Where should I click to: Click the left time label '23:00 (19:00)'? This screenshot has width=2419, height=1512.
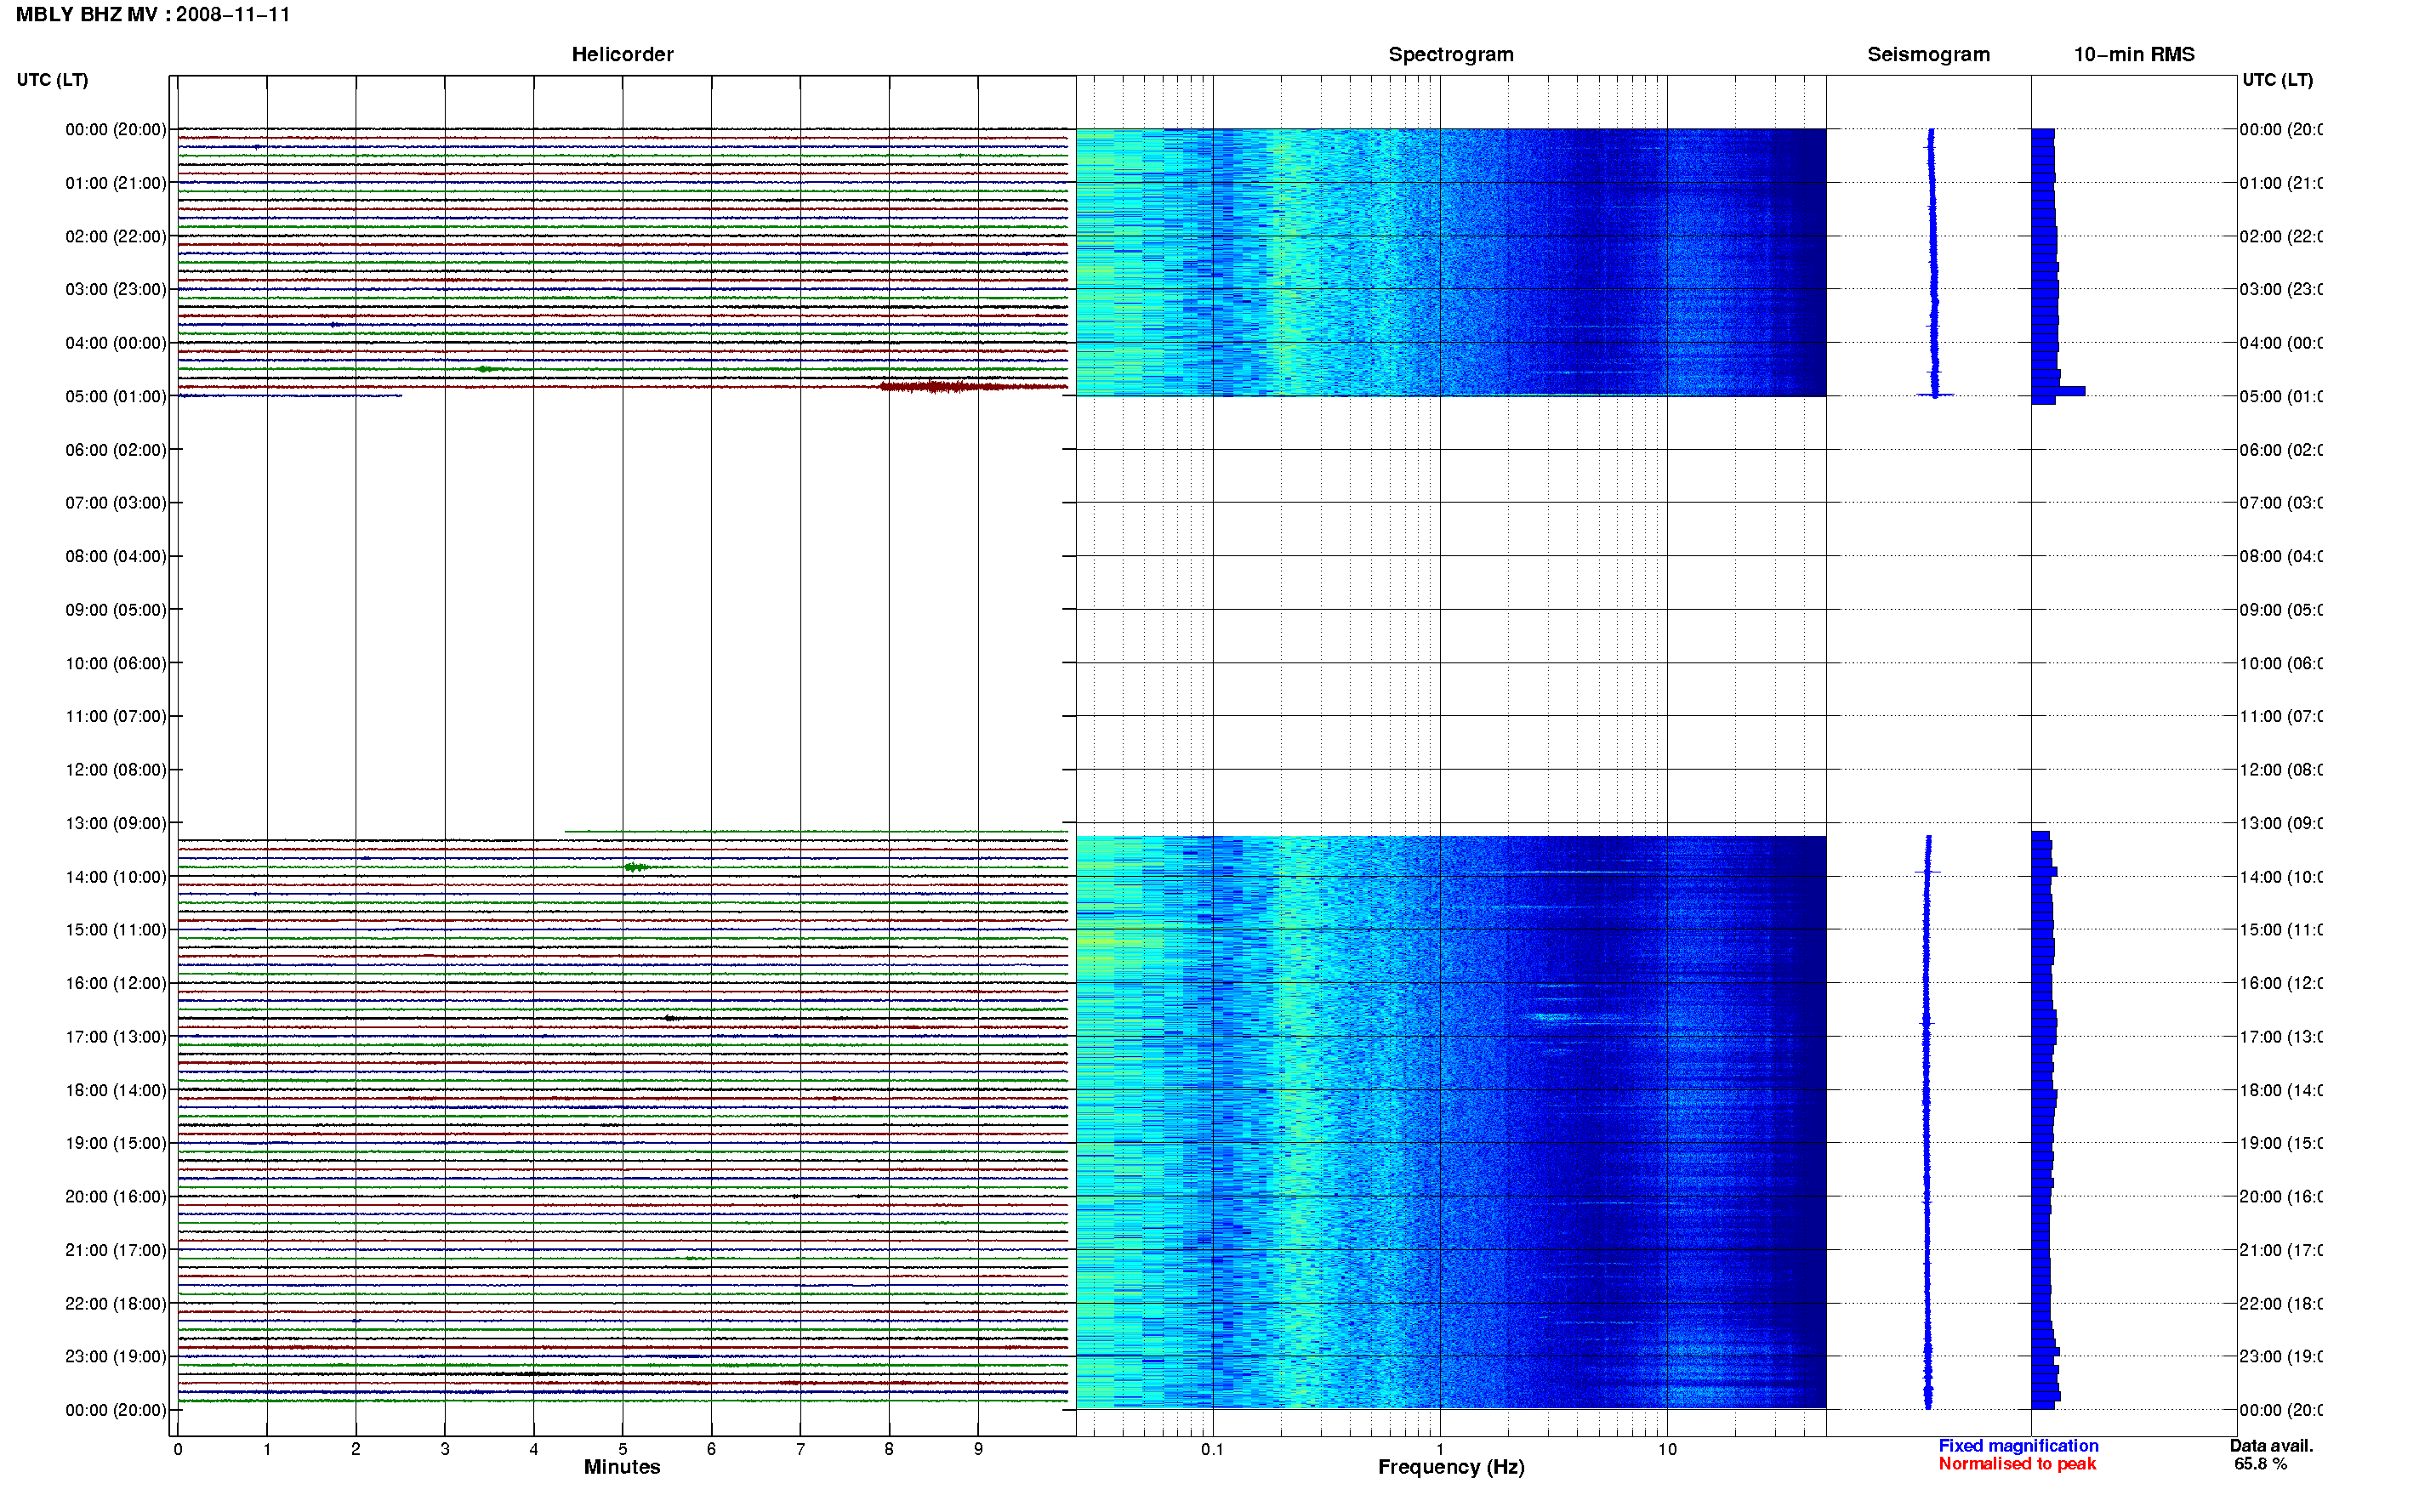pyautogui.click(x=116, y=1357)
